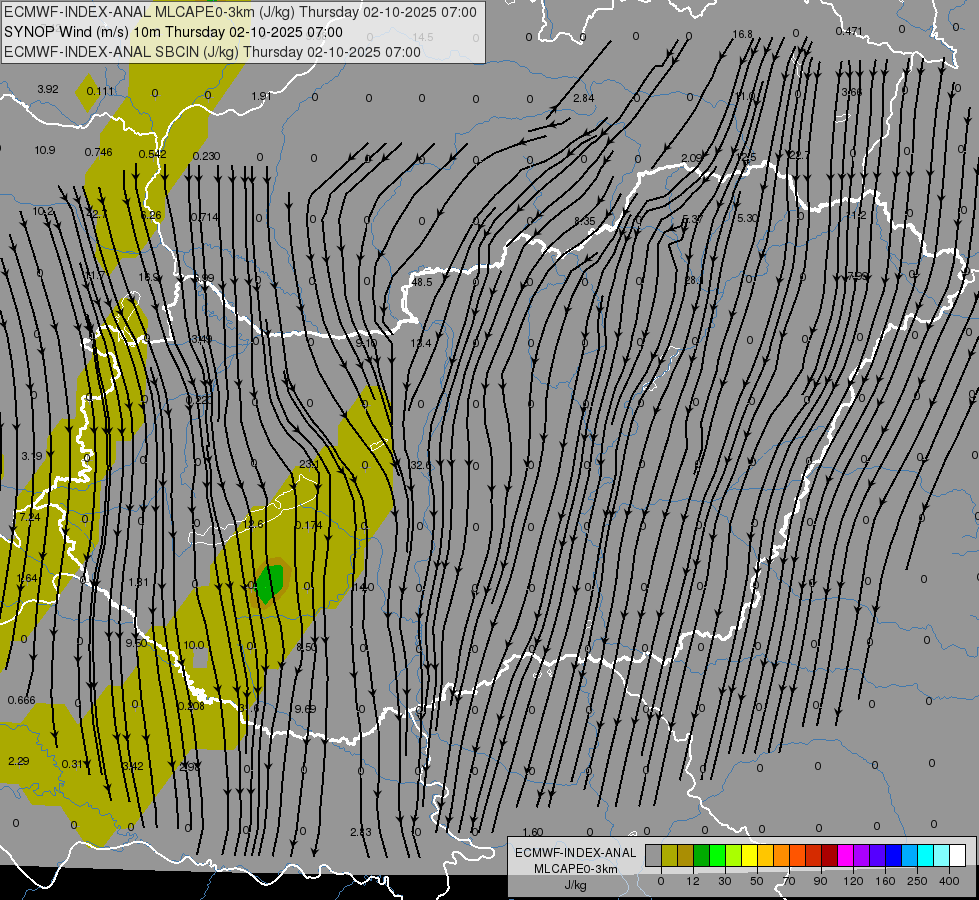This screenshot has width=979, height=900.
Task: Click the map value '0.666'
Action: pyautogui.click(x=22, y=700)
